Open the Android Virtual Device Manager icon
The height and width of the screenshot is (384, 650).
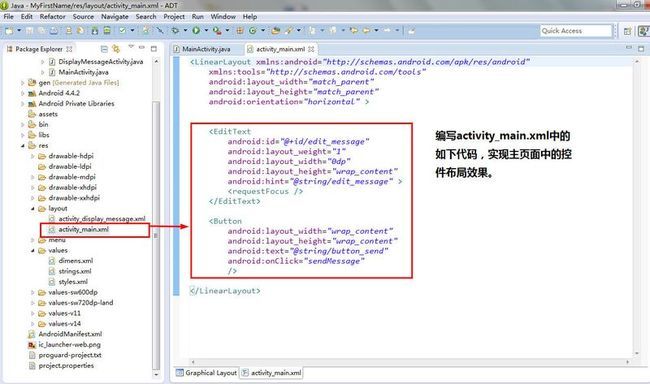(x=107, y=31)
